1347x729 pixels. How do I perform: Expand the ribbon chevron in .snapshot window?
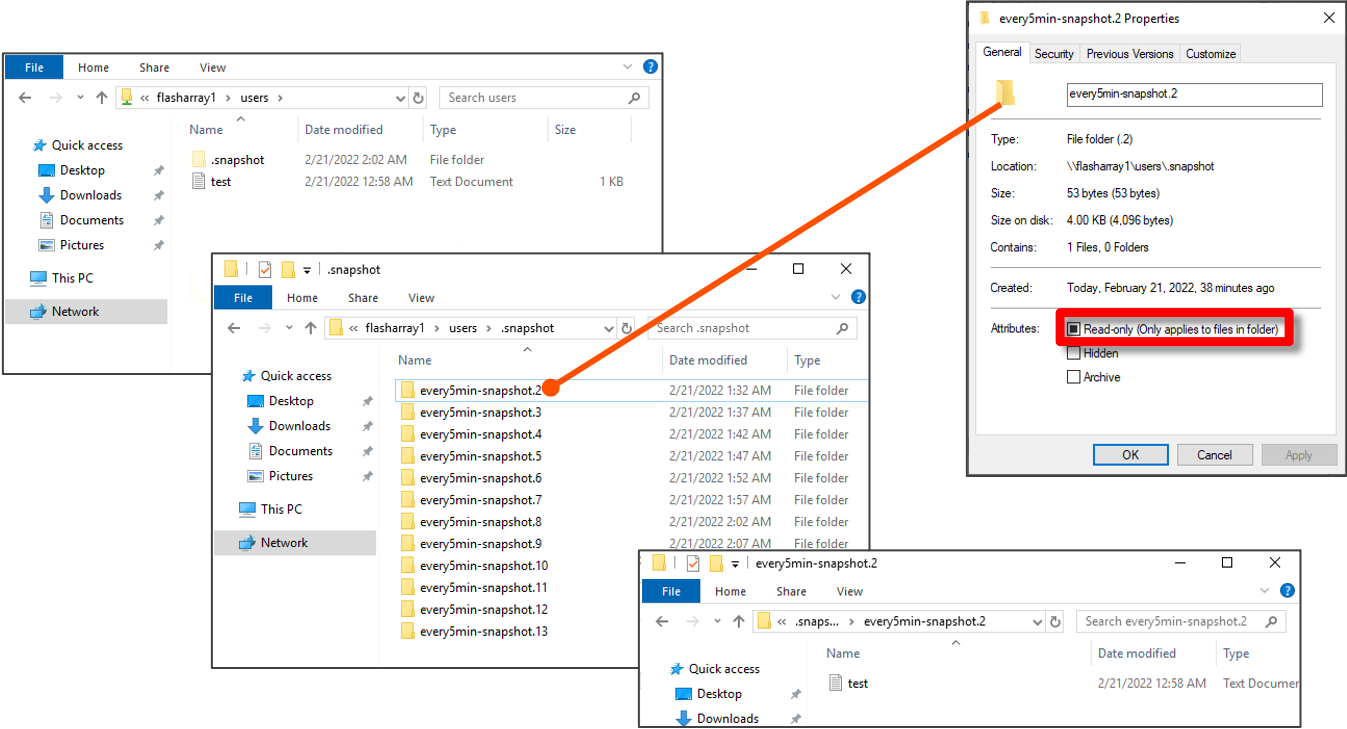(x=837, y=297)
